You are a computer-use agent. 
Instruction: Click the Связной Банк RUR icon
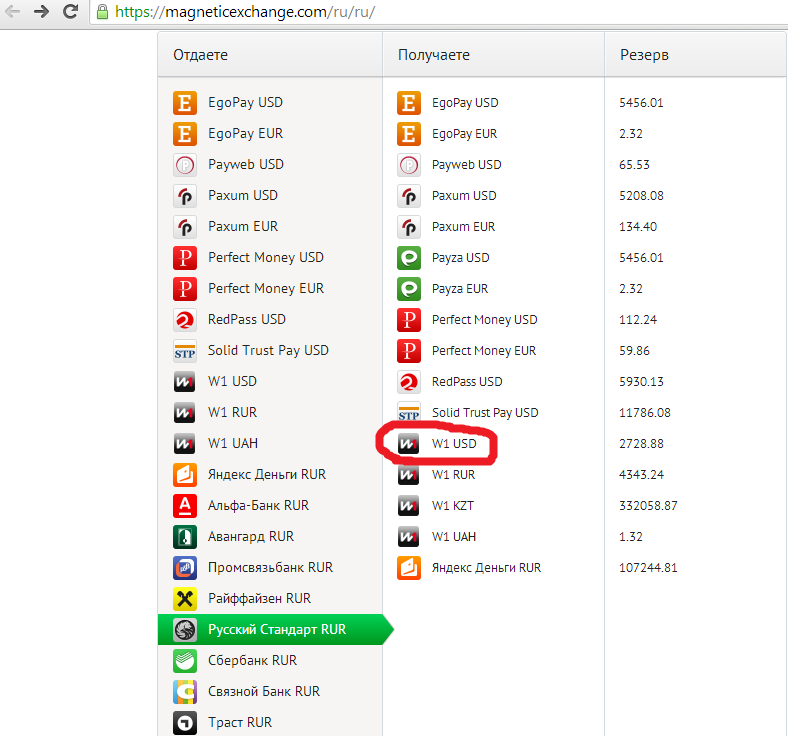click(185, 691)
